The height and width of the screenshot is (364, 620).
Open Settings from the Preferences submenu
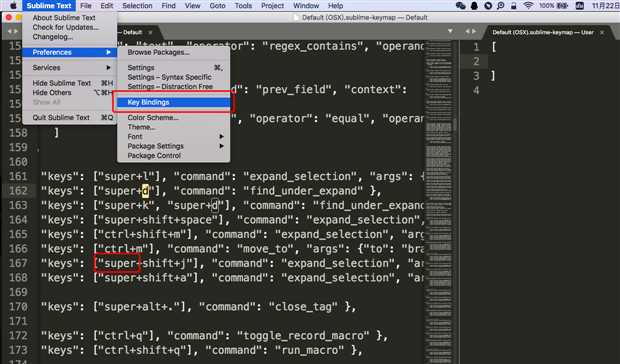(x=174, y=68)
